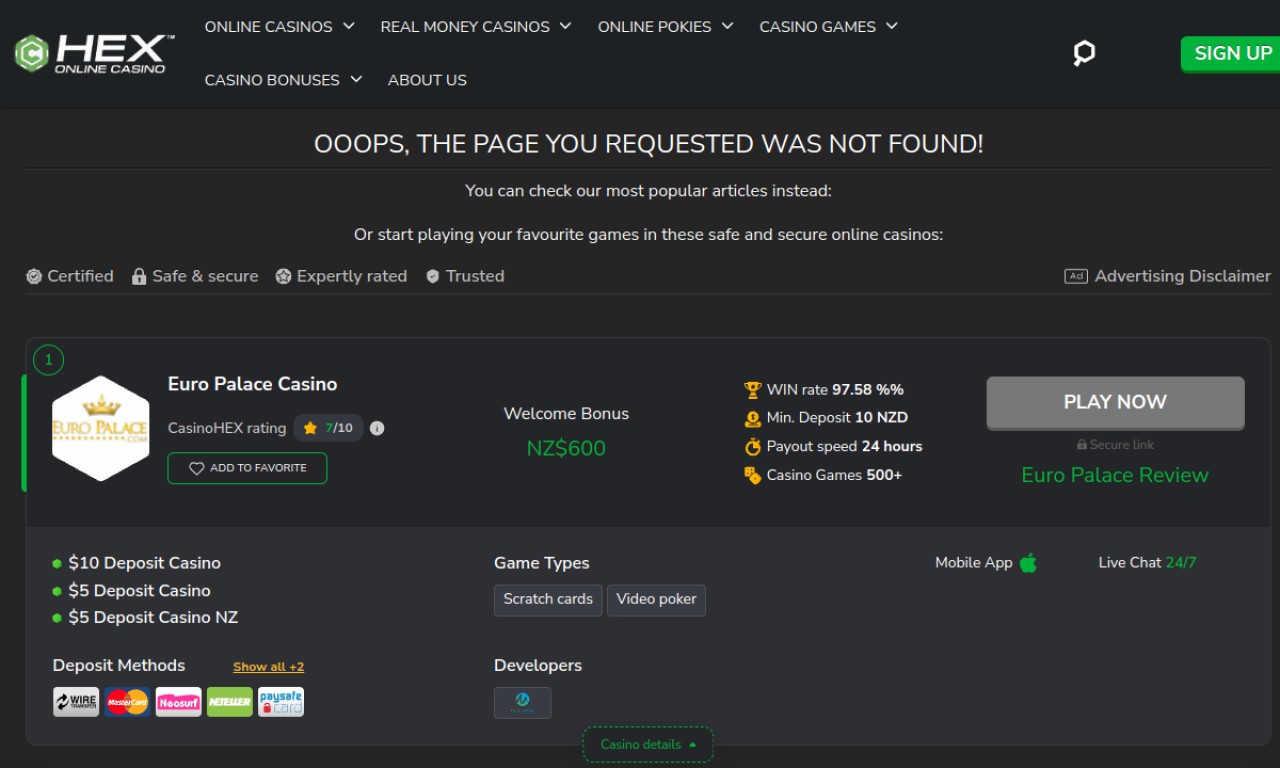Click the Ad icon beside Advertising Disclaimer
The image size is (1280, 768).
(x=1076, y=276)
